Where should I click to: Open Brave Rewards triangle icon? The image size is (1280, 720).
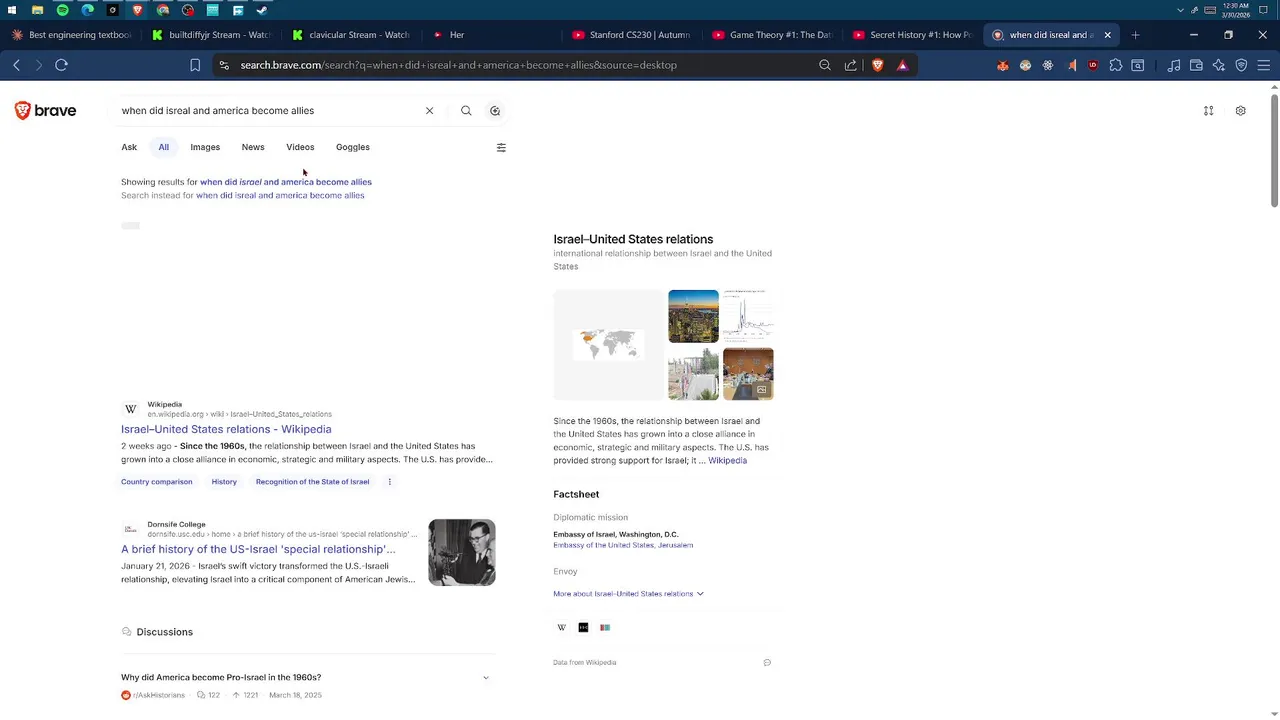point(902,65)
